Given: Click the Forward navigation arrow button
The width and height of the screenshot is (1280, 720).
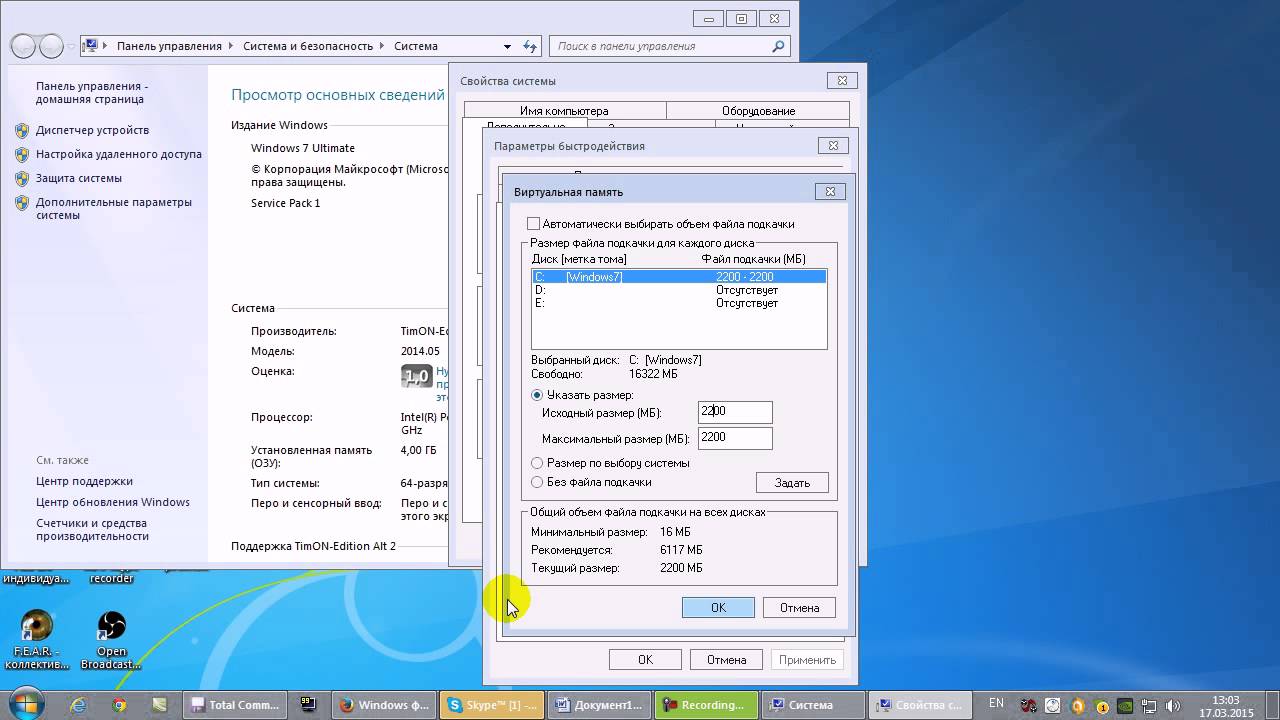Looking at the screenshot, I should pos(50,46).
